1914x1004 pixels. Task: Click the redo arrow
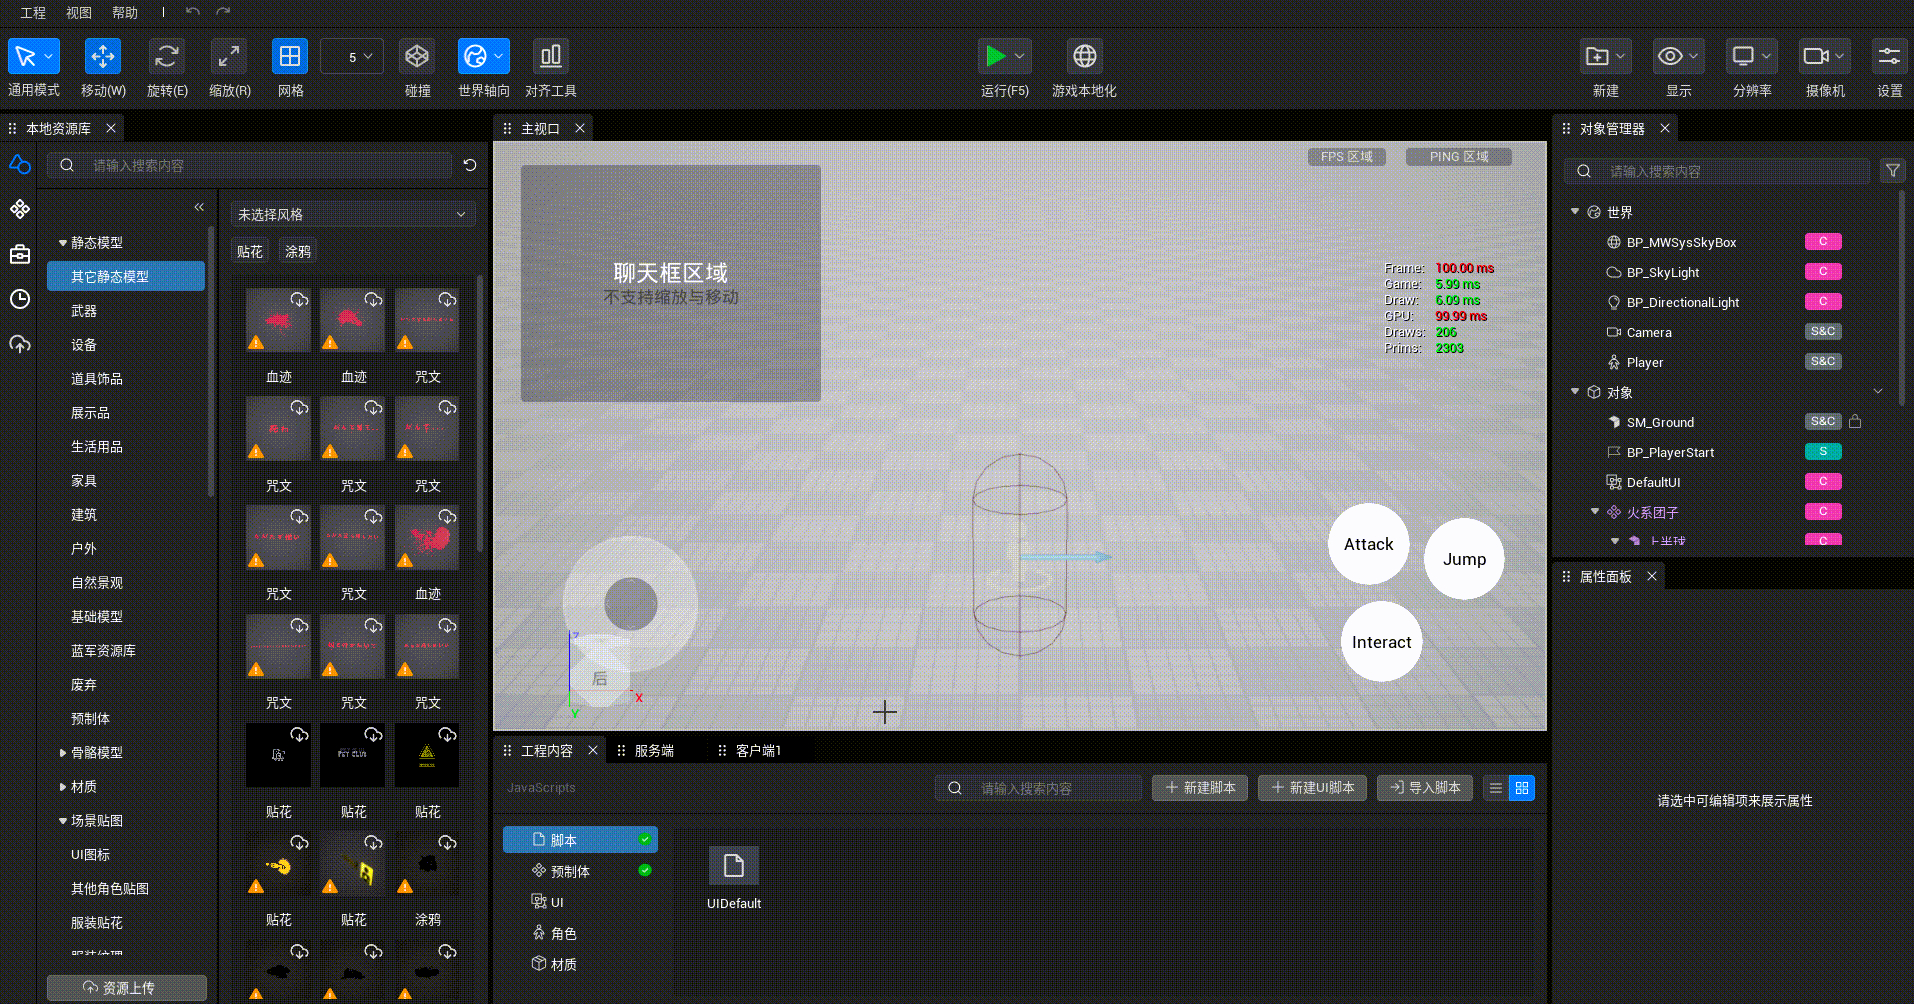pyautogui.click(x=223, y=12)
